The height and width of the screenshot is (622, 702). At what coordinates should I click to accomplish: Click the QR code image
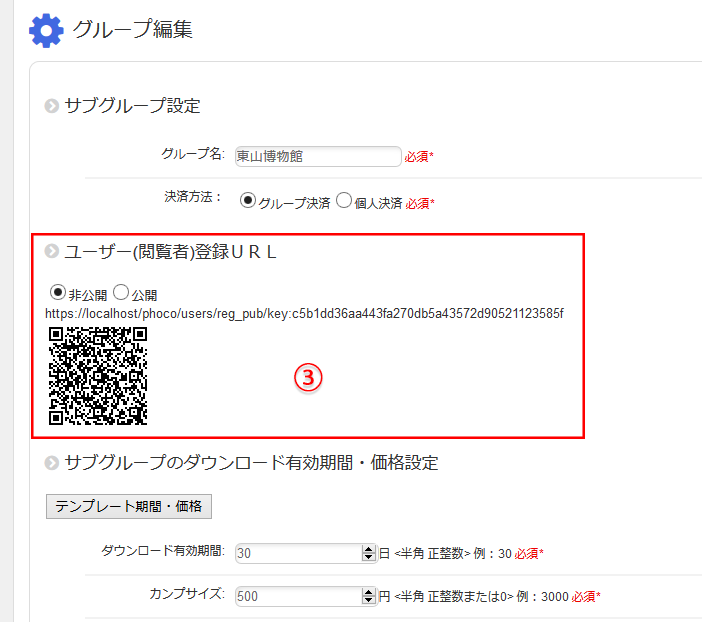click(98, 375)
